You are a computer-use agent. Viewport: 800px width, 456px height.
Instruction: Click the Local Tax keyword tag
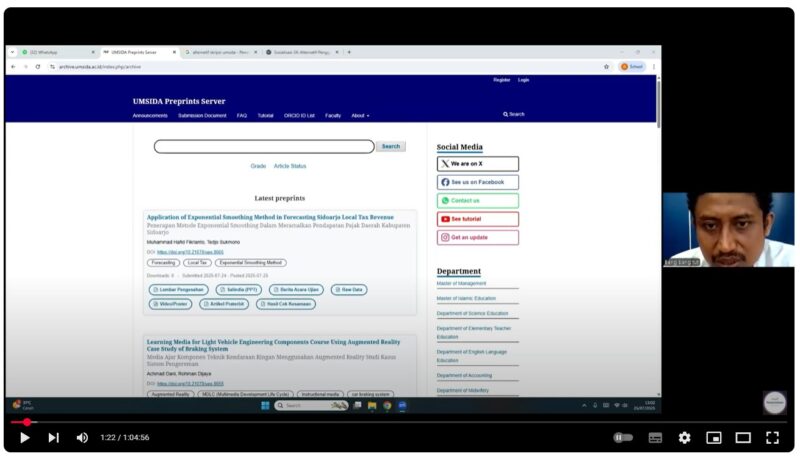197,263
